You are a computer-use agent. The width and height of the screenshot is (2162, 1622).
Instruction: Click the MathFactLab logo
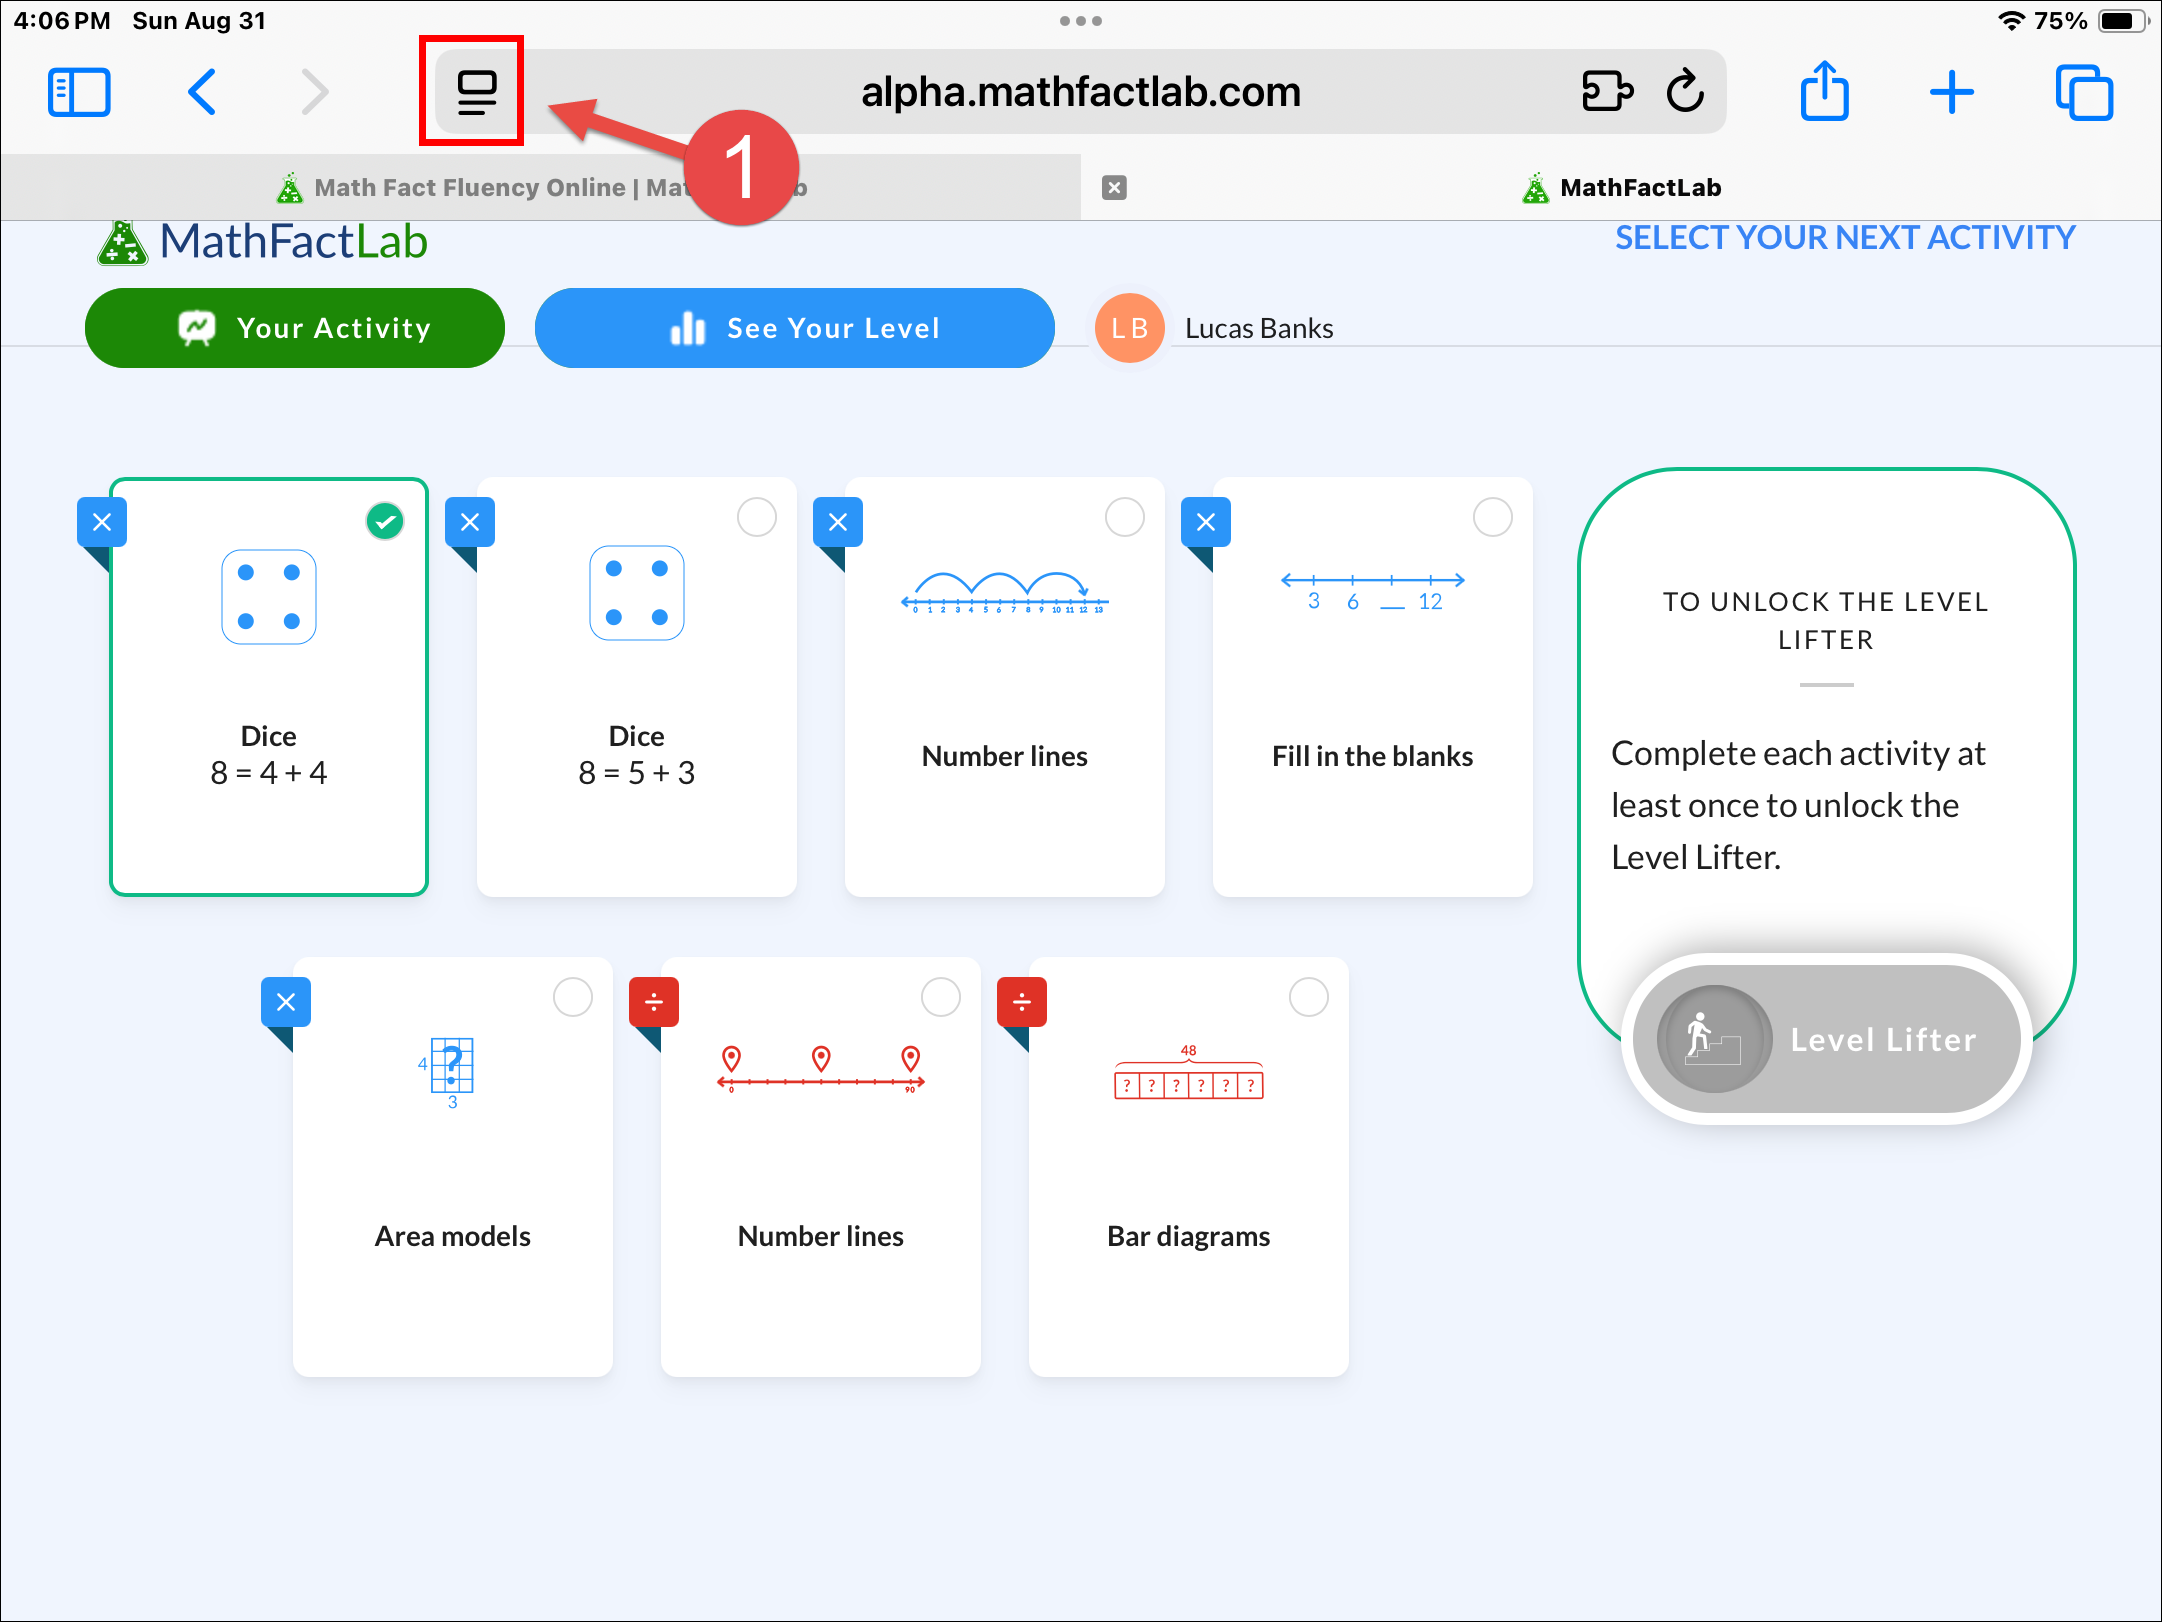[263, 243]
